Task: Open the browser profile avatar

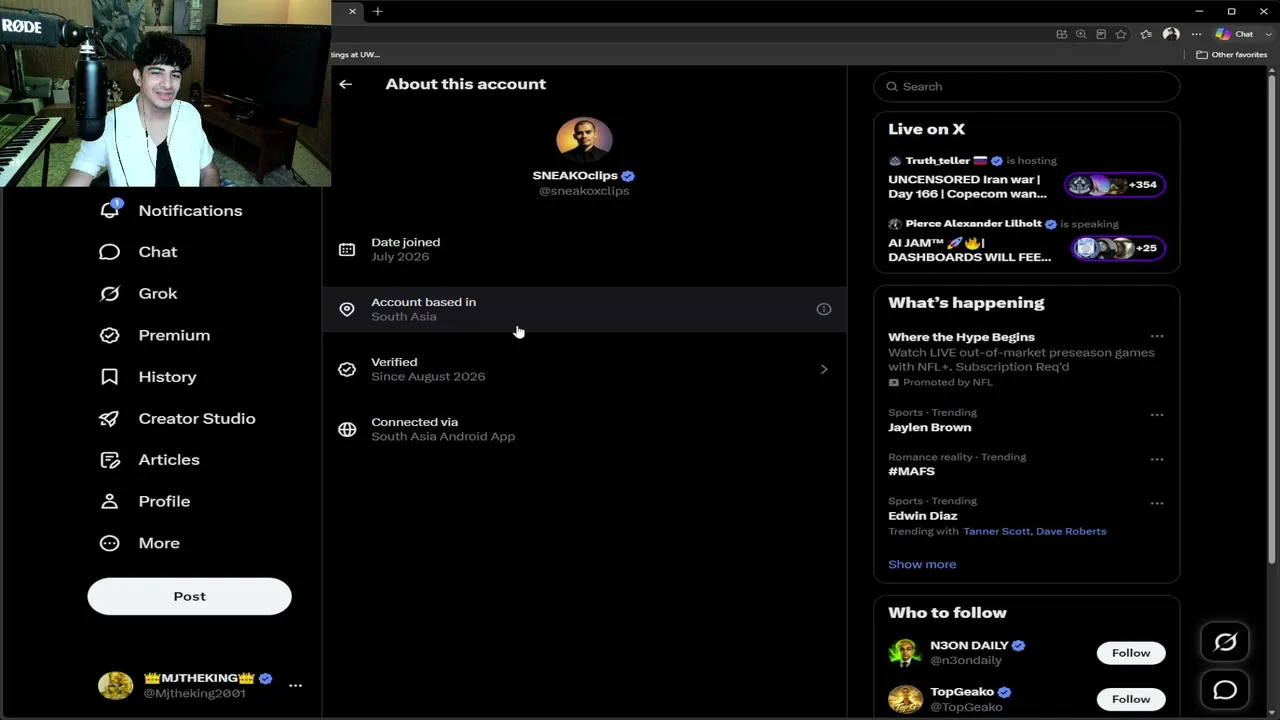Action: [1171, 34]
